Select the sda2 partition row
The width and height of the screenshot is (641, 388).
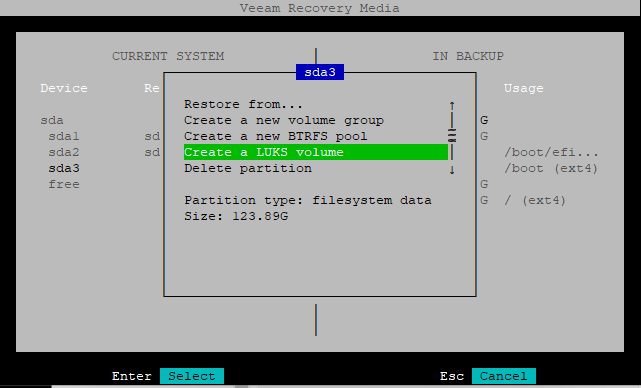pos(64,152)
